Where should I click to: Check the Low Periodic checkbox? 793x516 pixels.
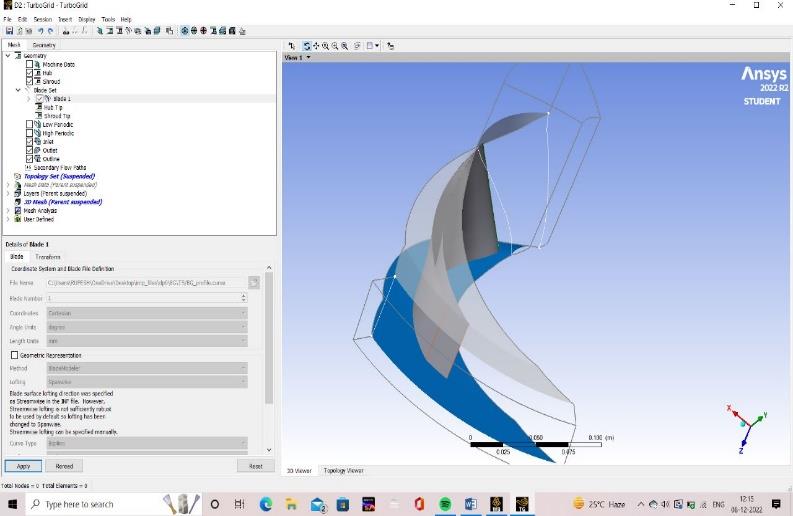click(x=29, y=124)
